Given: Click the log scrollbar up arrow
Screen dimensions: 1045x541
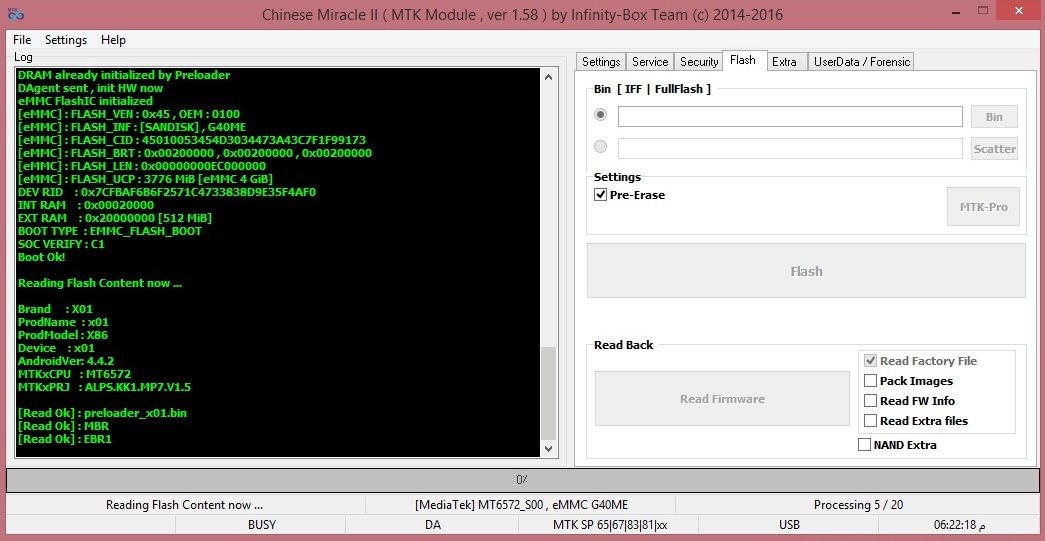Looking at the screenshot, I should pyautogui.click(x=548, y=77).
